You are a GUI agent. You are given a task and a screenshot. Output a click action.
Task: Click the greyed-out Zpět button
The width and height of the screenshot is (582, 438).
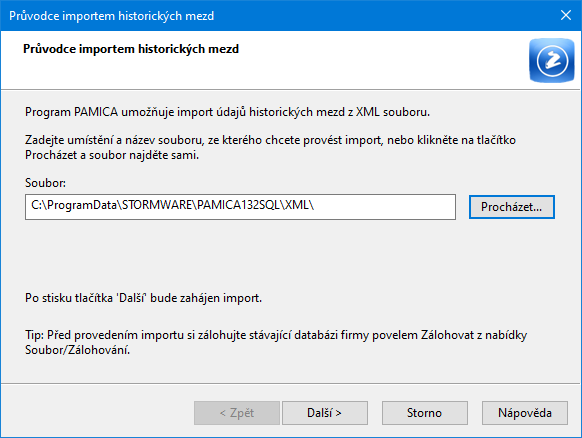pyautogui.click(x=237, y=413)
